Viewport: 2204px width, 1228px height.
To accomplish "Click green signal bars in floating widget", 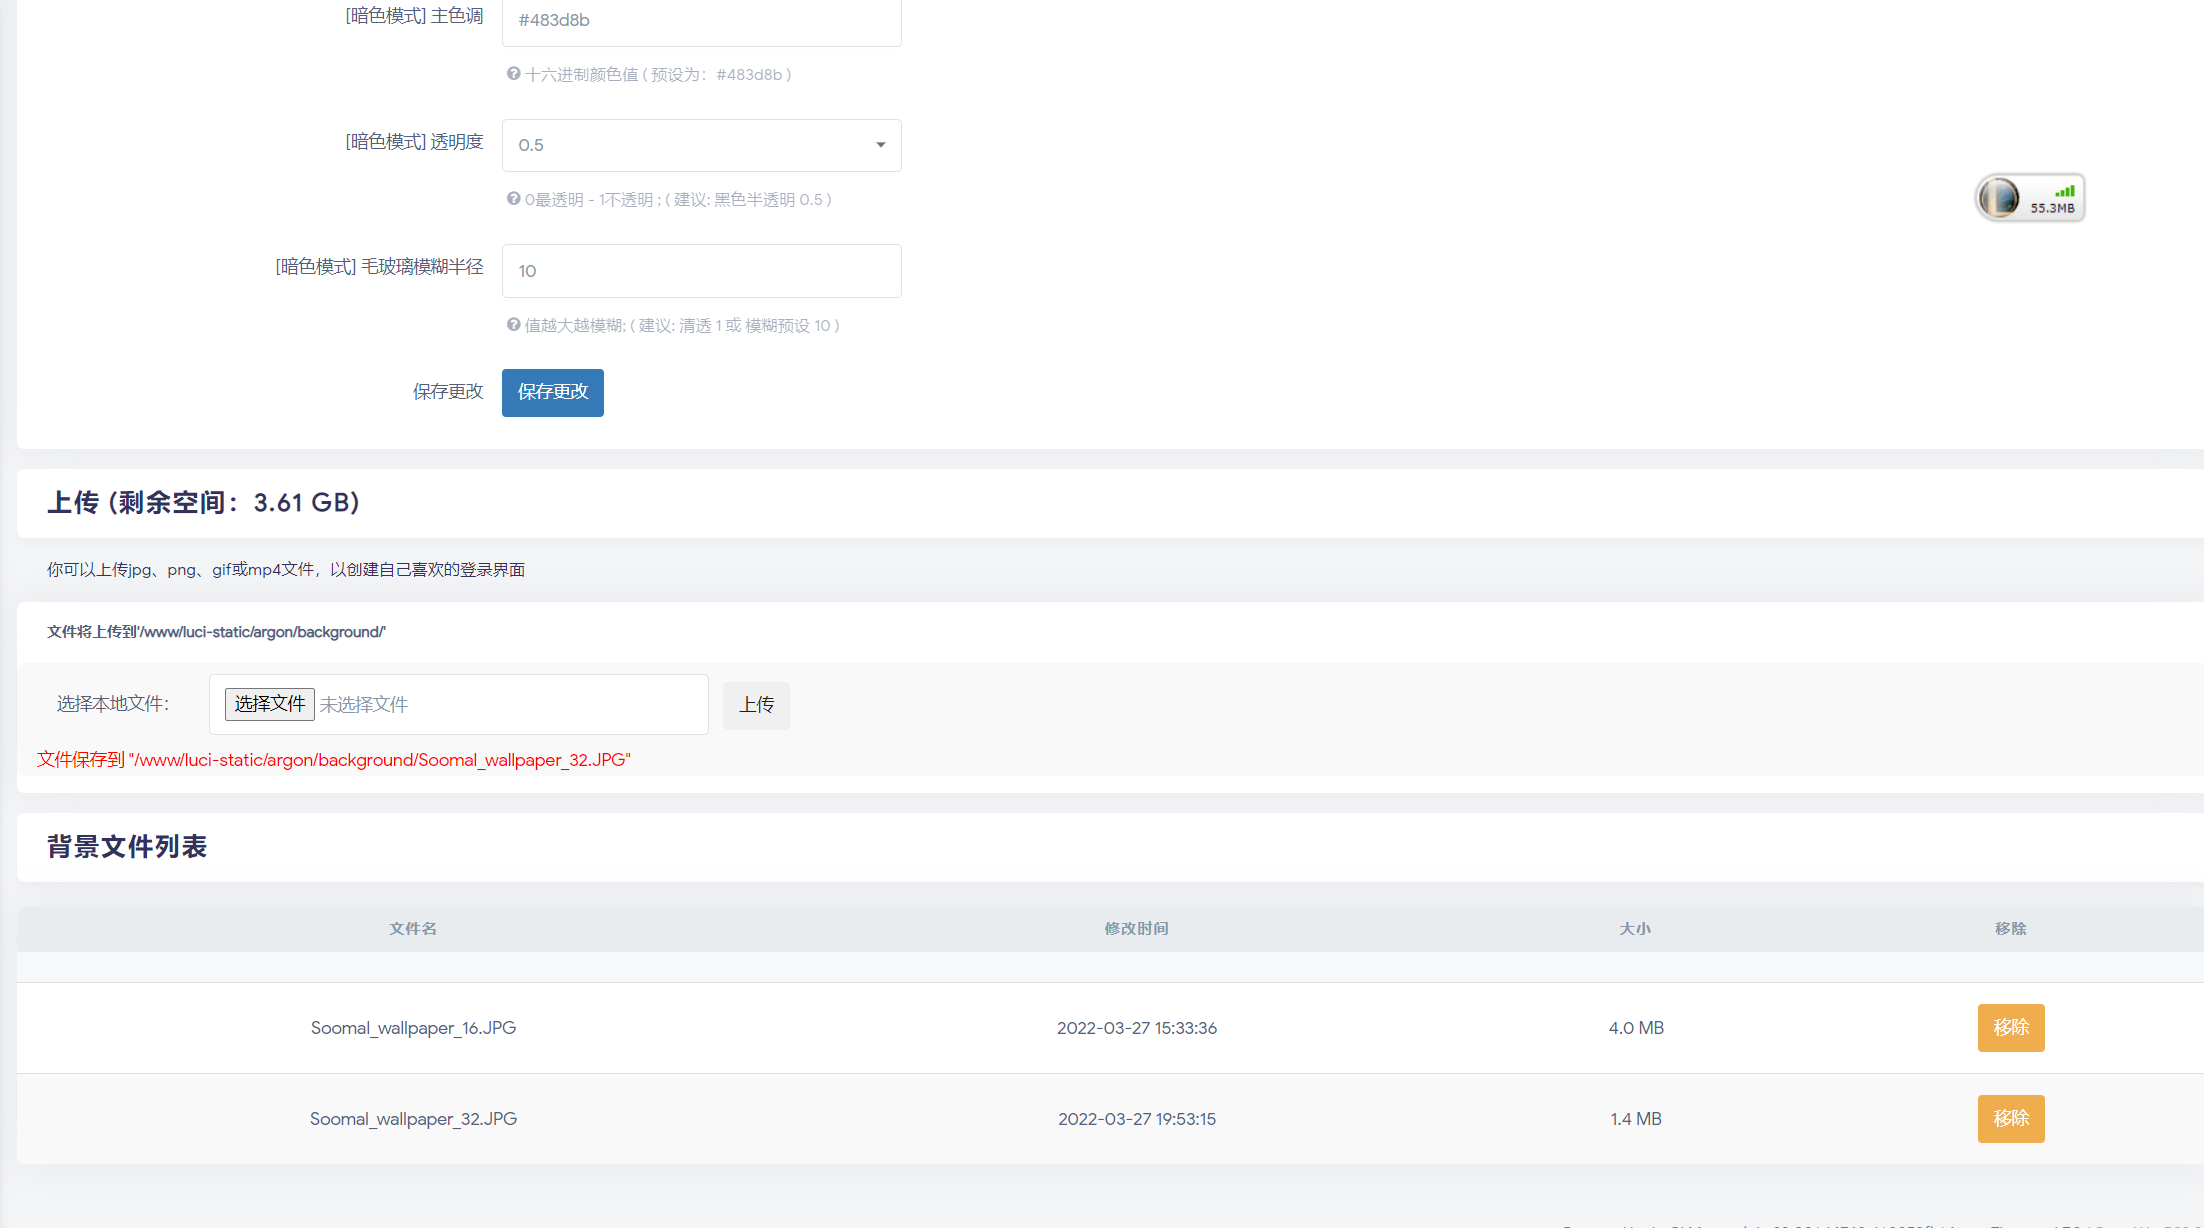I will (2064, 191).
